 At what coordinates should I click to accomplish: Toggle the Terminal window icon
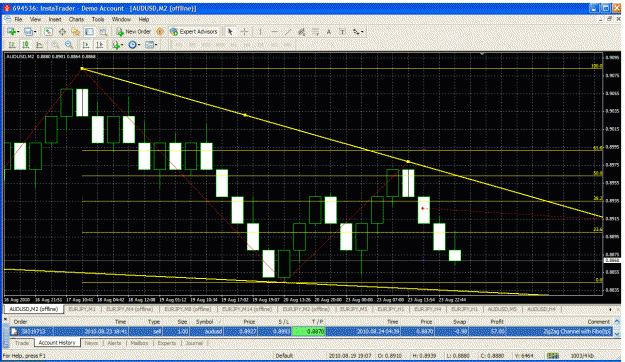(89, 32)
